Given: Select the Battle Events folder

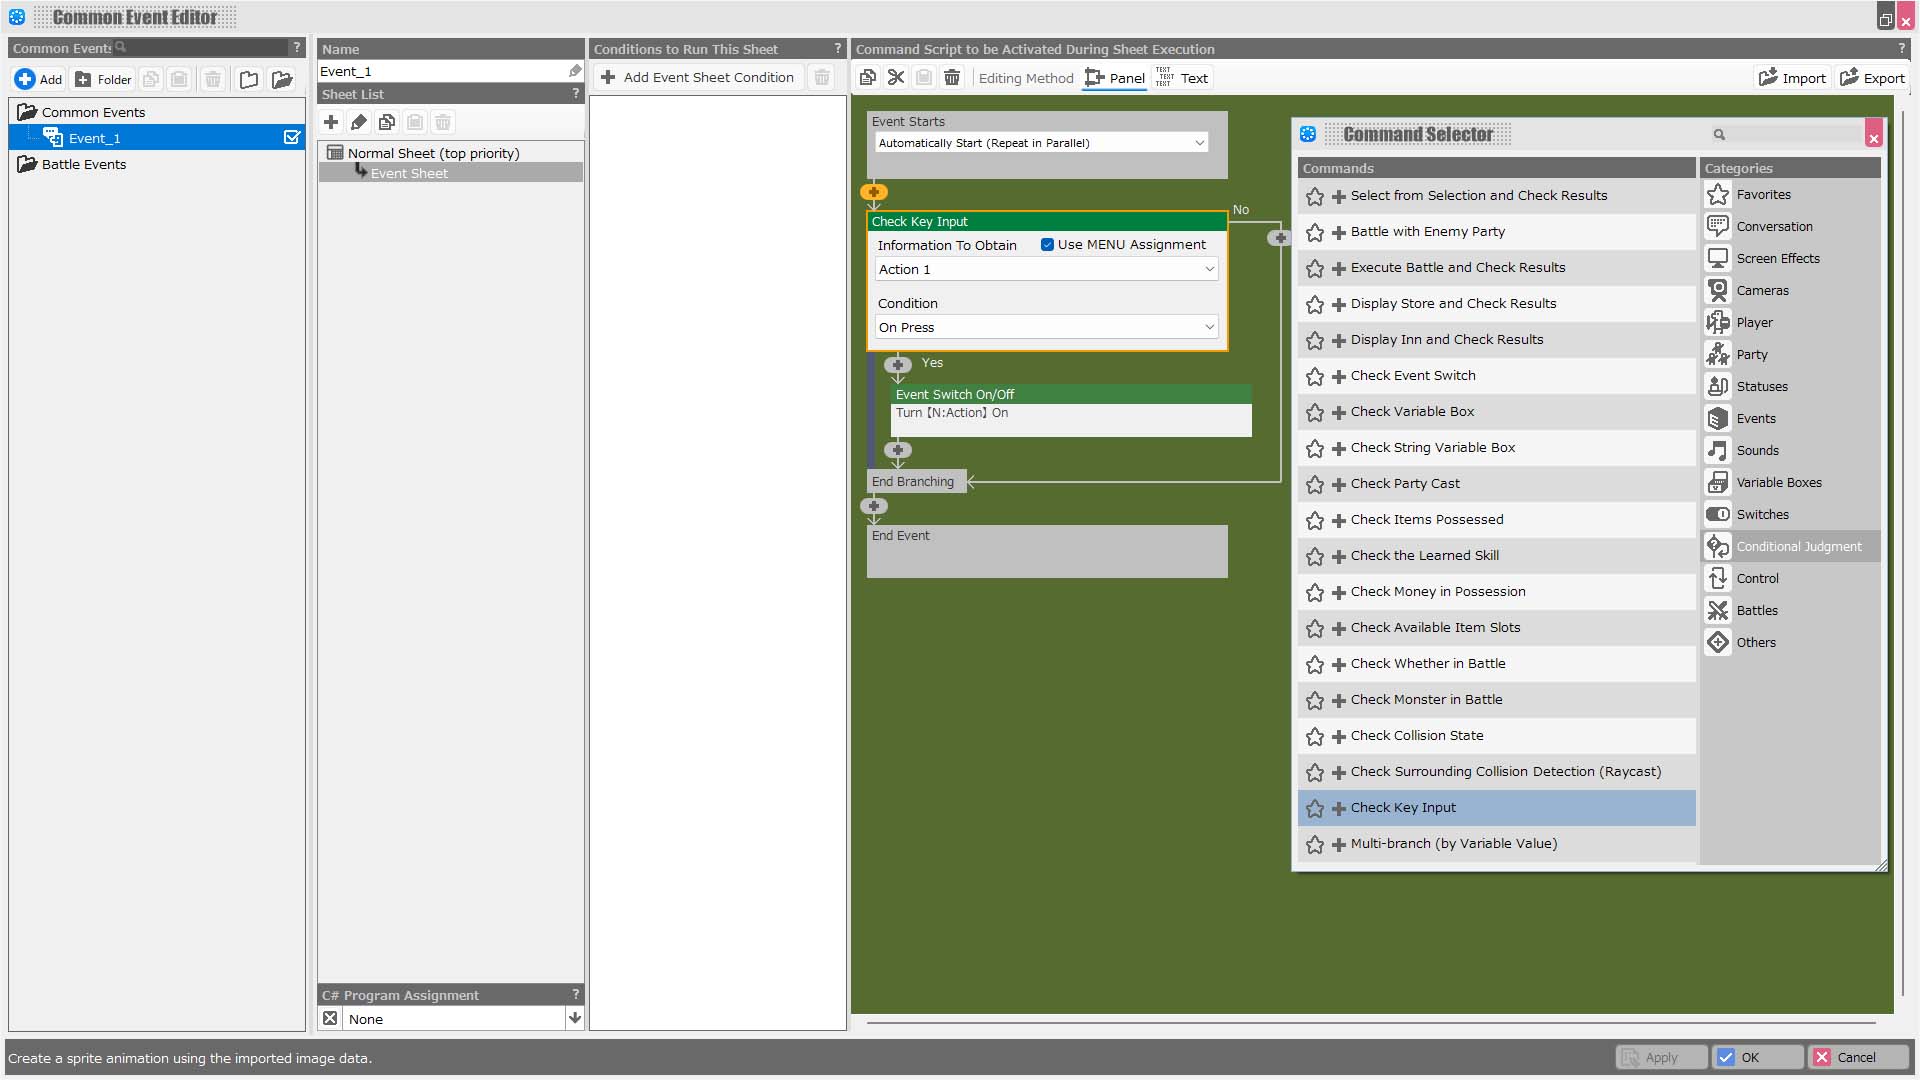Looking at the screenshot, I should pyautogui.click(x=84, y=164).
